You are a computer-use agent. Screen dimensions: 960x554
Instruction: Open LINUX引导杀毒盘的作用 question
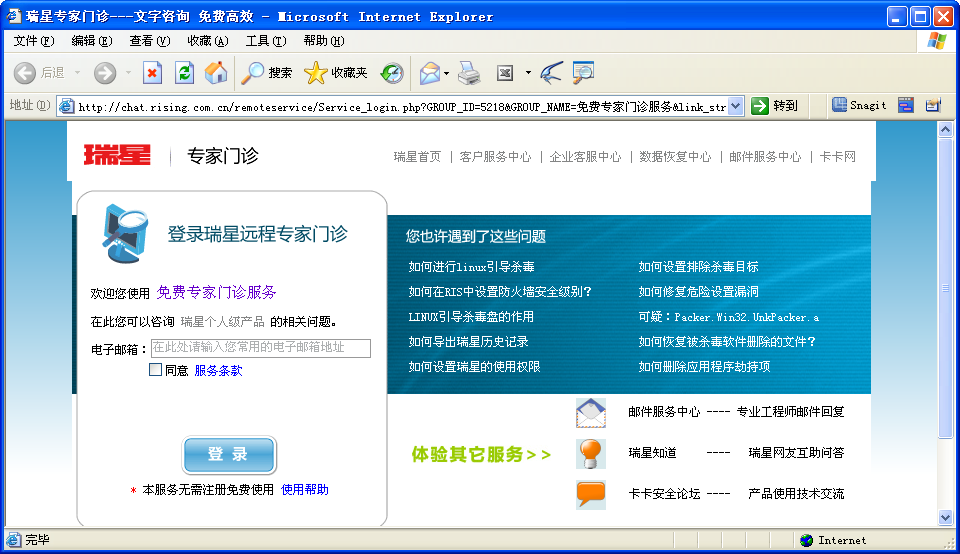[471, 317]
